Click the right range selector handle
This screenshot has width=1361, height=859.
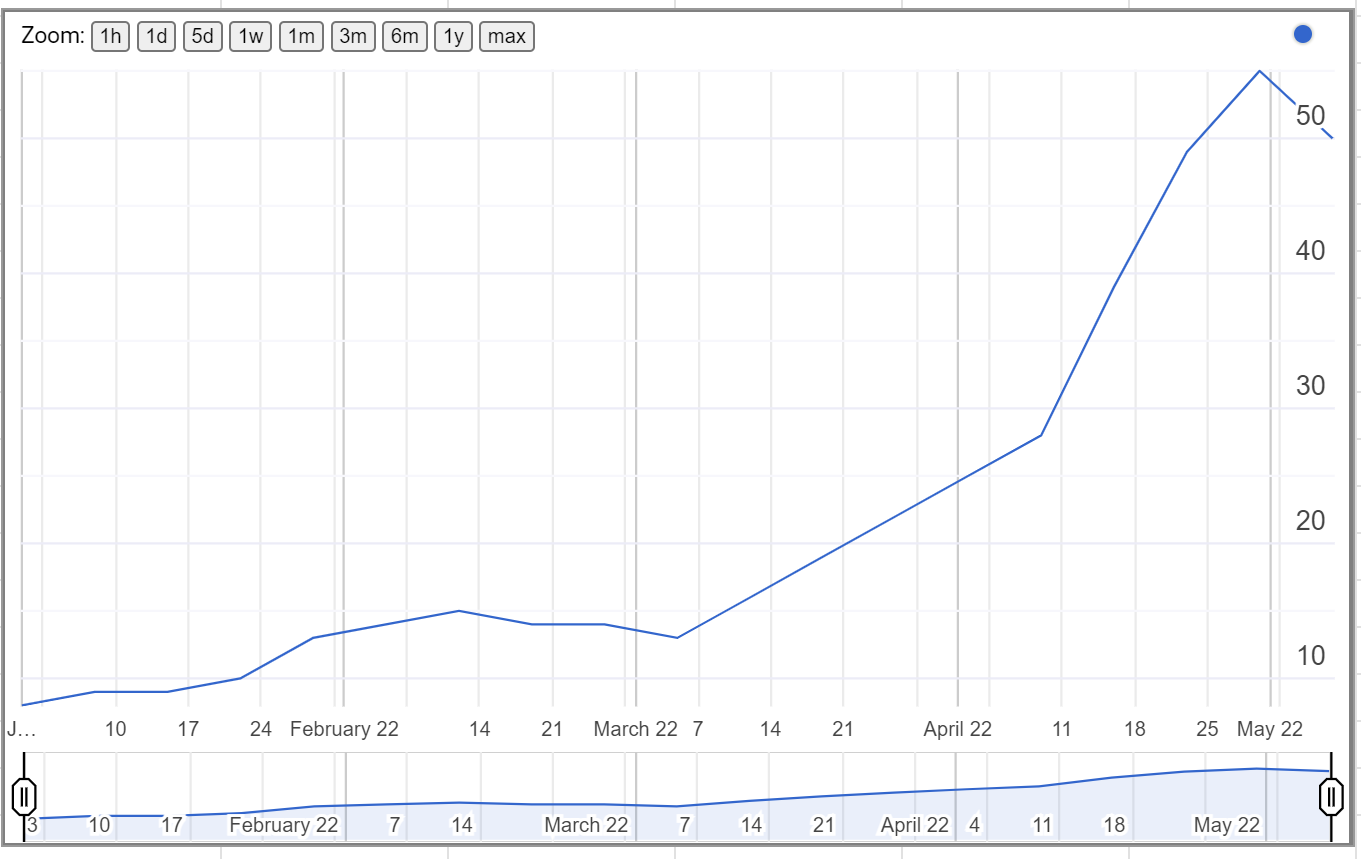click(1331, 797)
